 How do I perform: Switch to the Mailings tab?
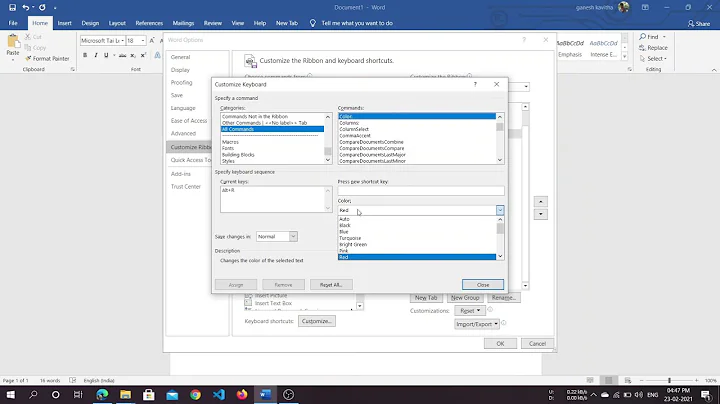tap(183, 23)
